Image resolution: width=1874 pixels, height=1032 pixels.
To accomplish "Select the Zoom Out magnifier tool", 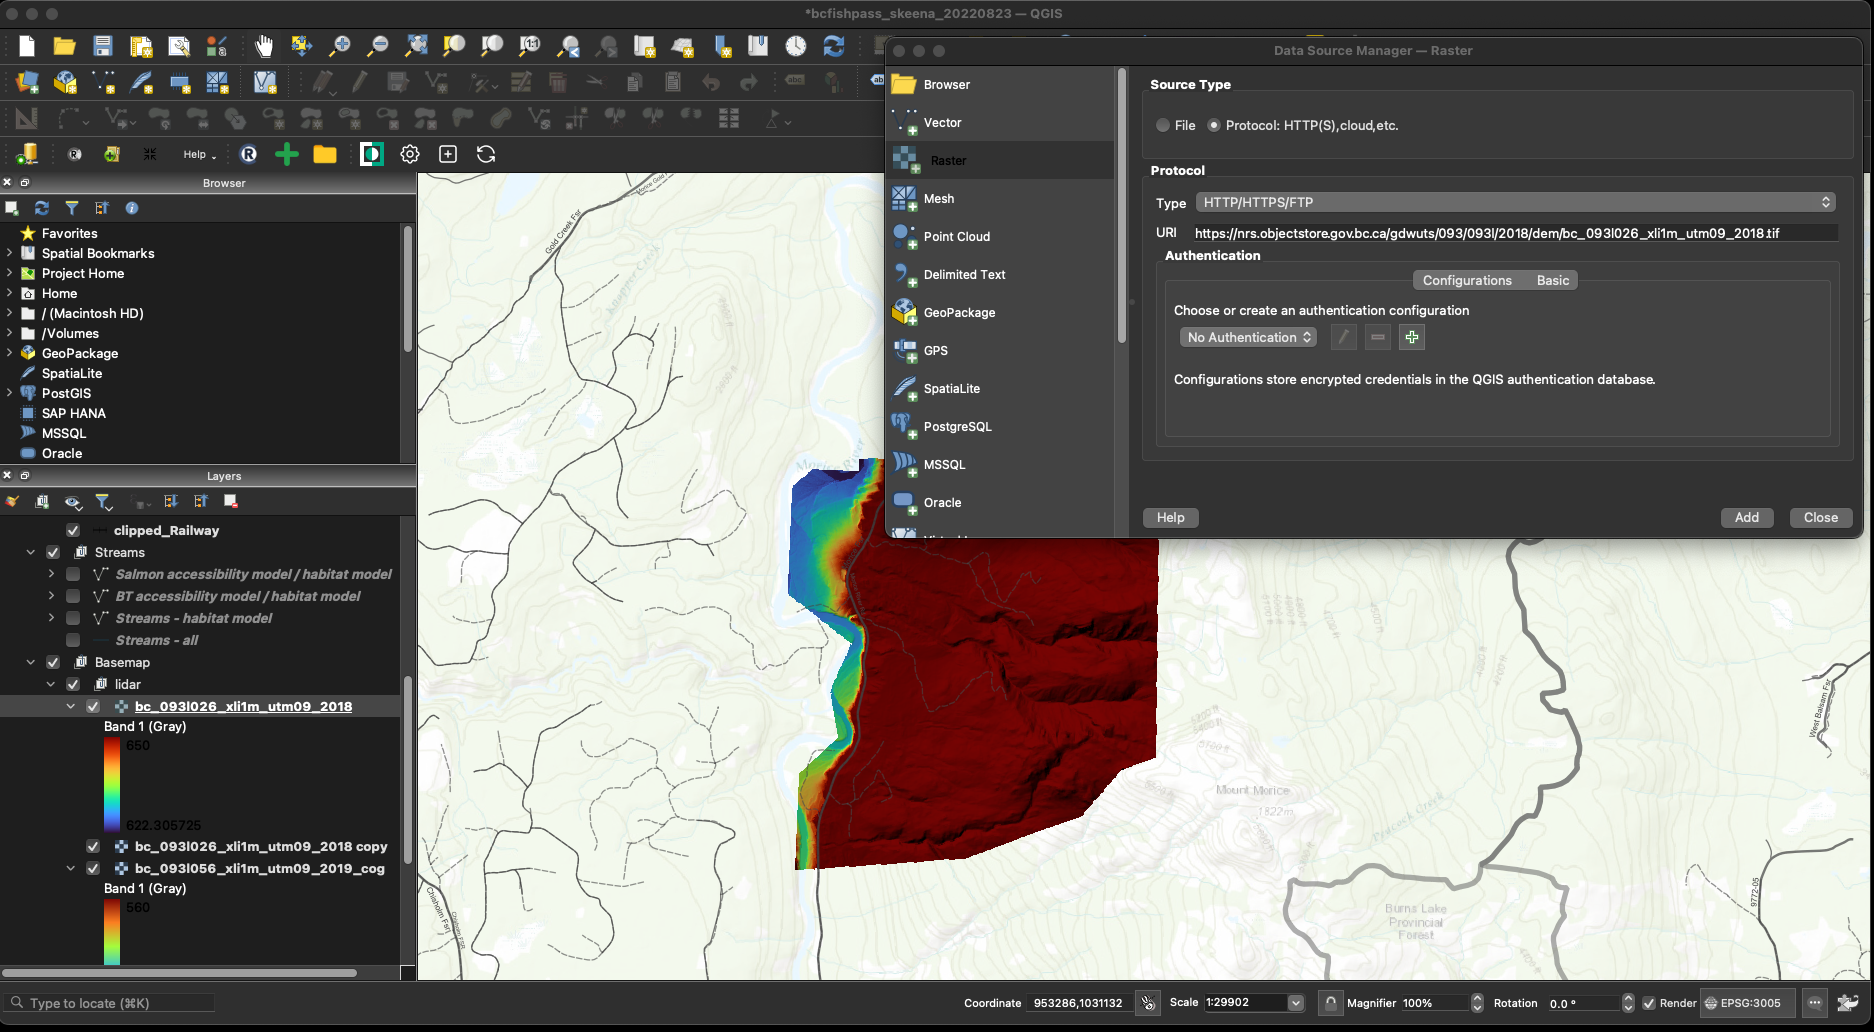I will (378, 46).
